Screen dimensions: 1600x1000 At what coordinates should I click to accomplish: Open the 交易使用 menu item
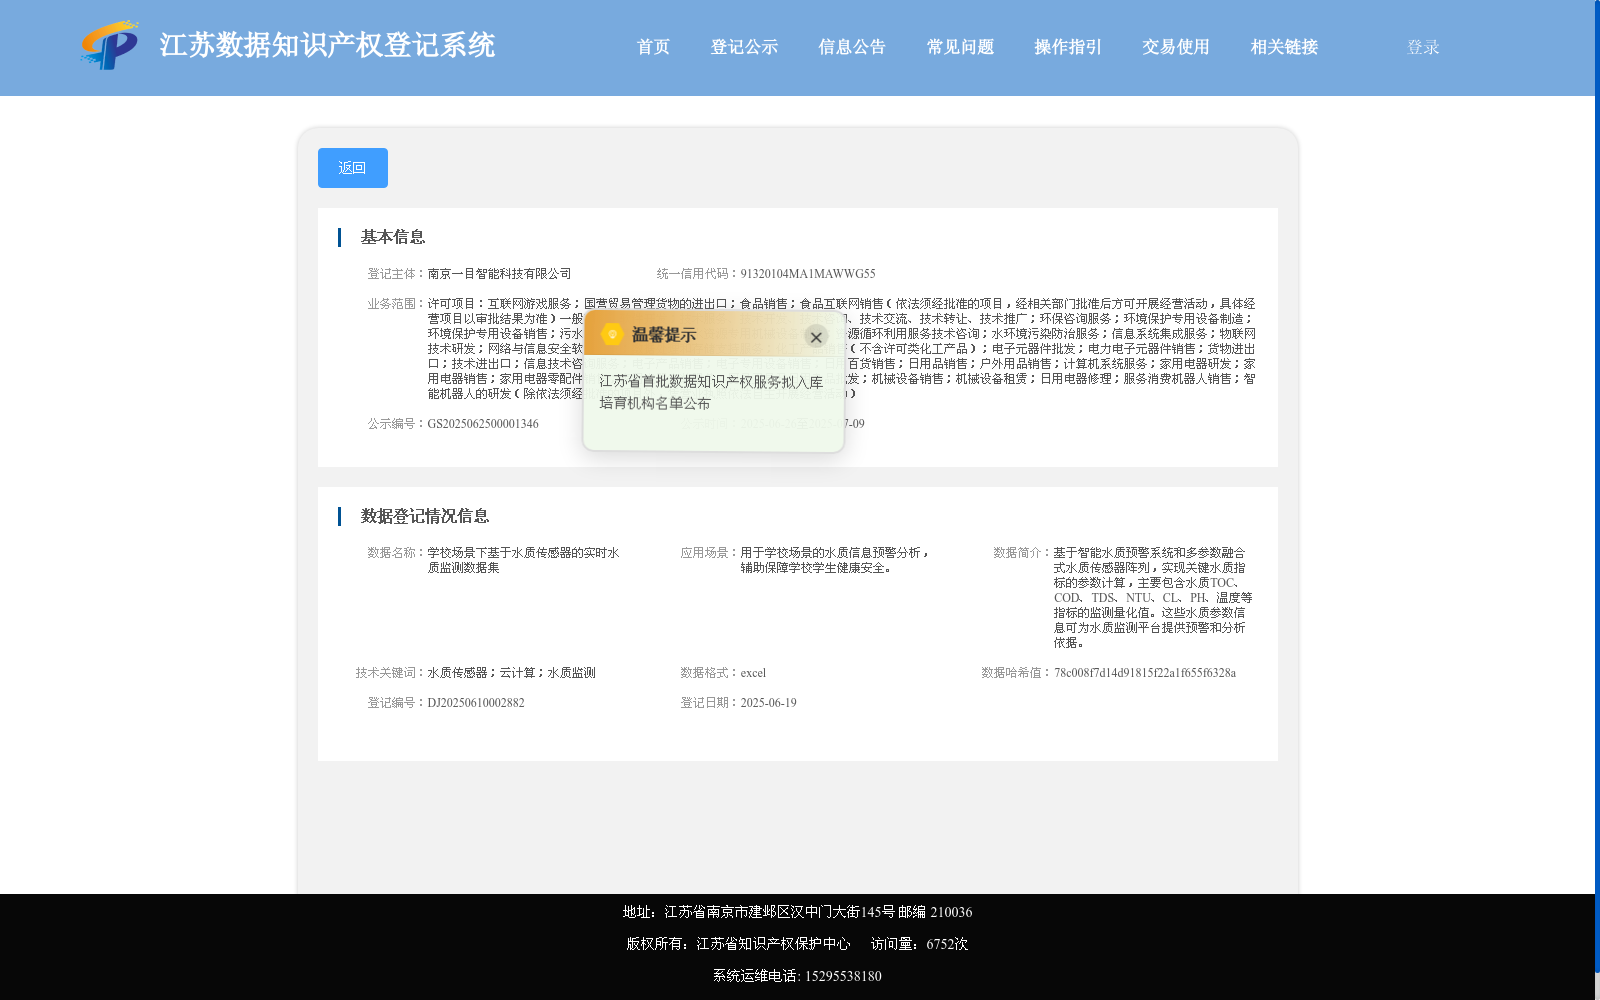[x=1176, y=47]
